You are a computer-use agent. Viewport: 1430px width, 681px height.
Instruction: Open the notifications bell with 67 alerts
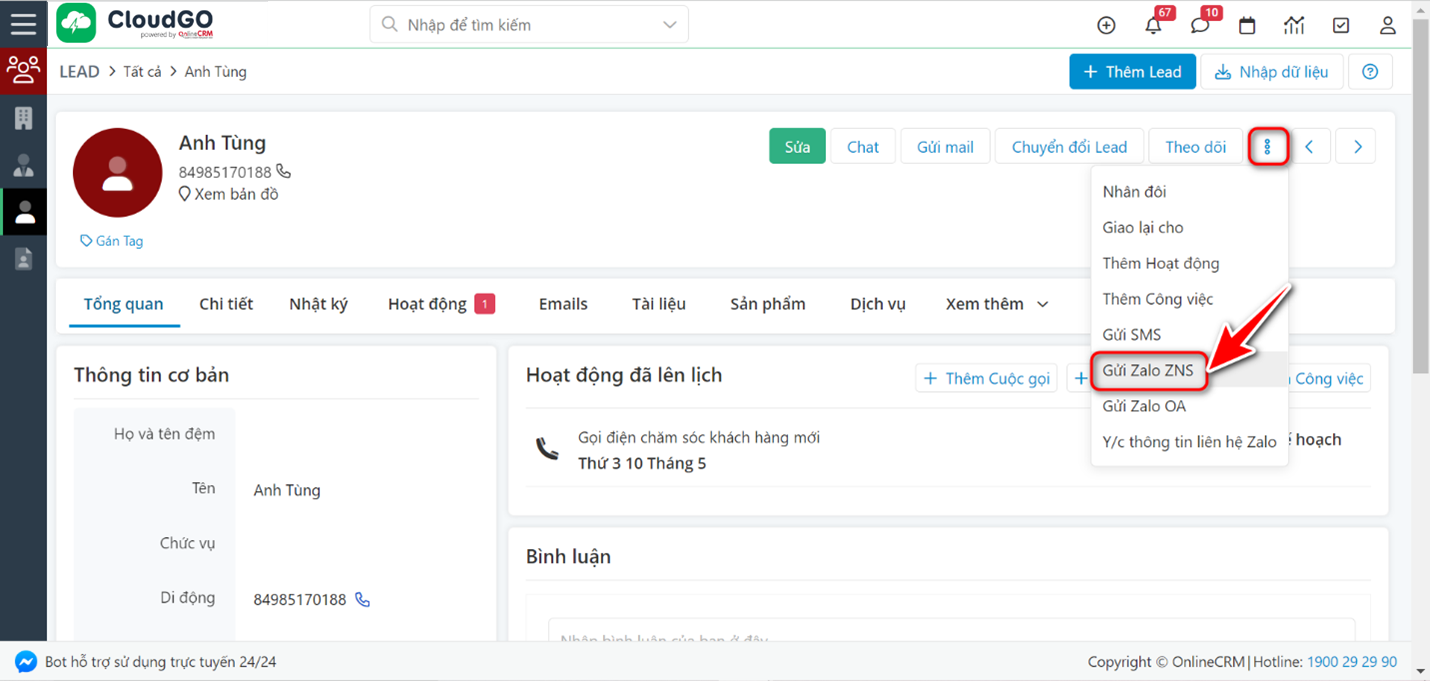pos(1153,25)
